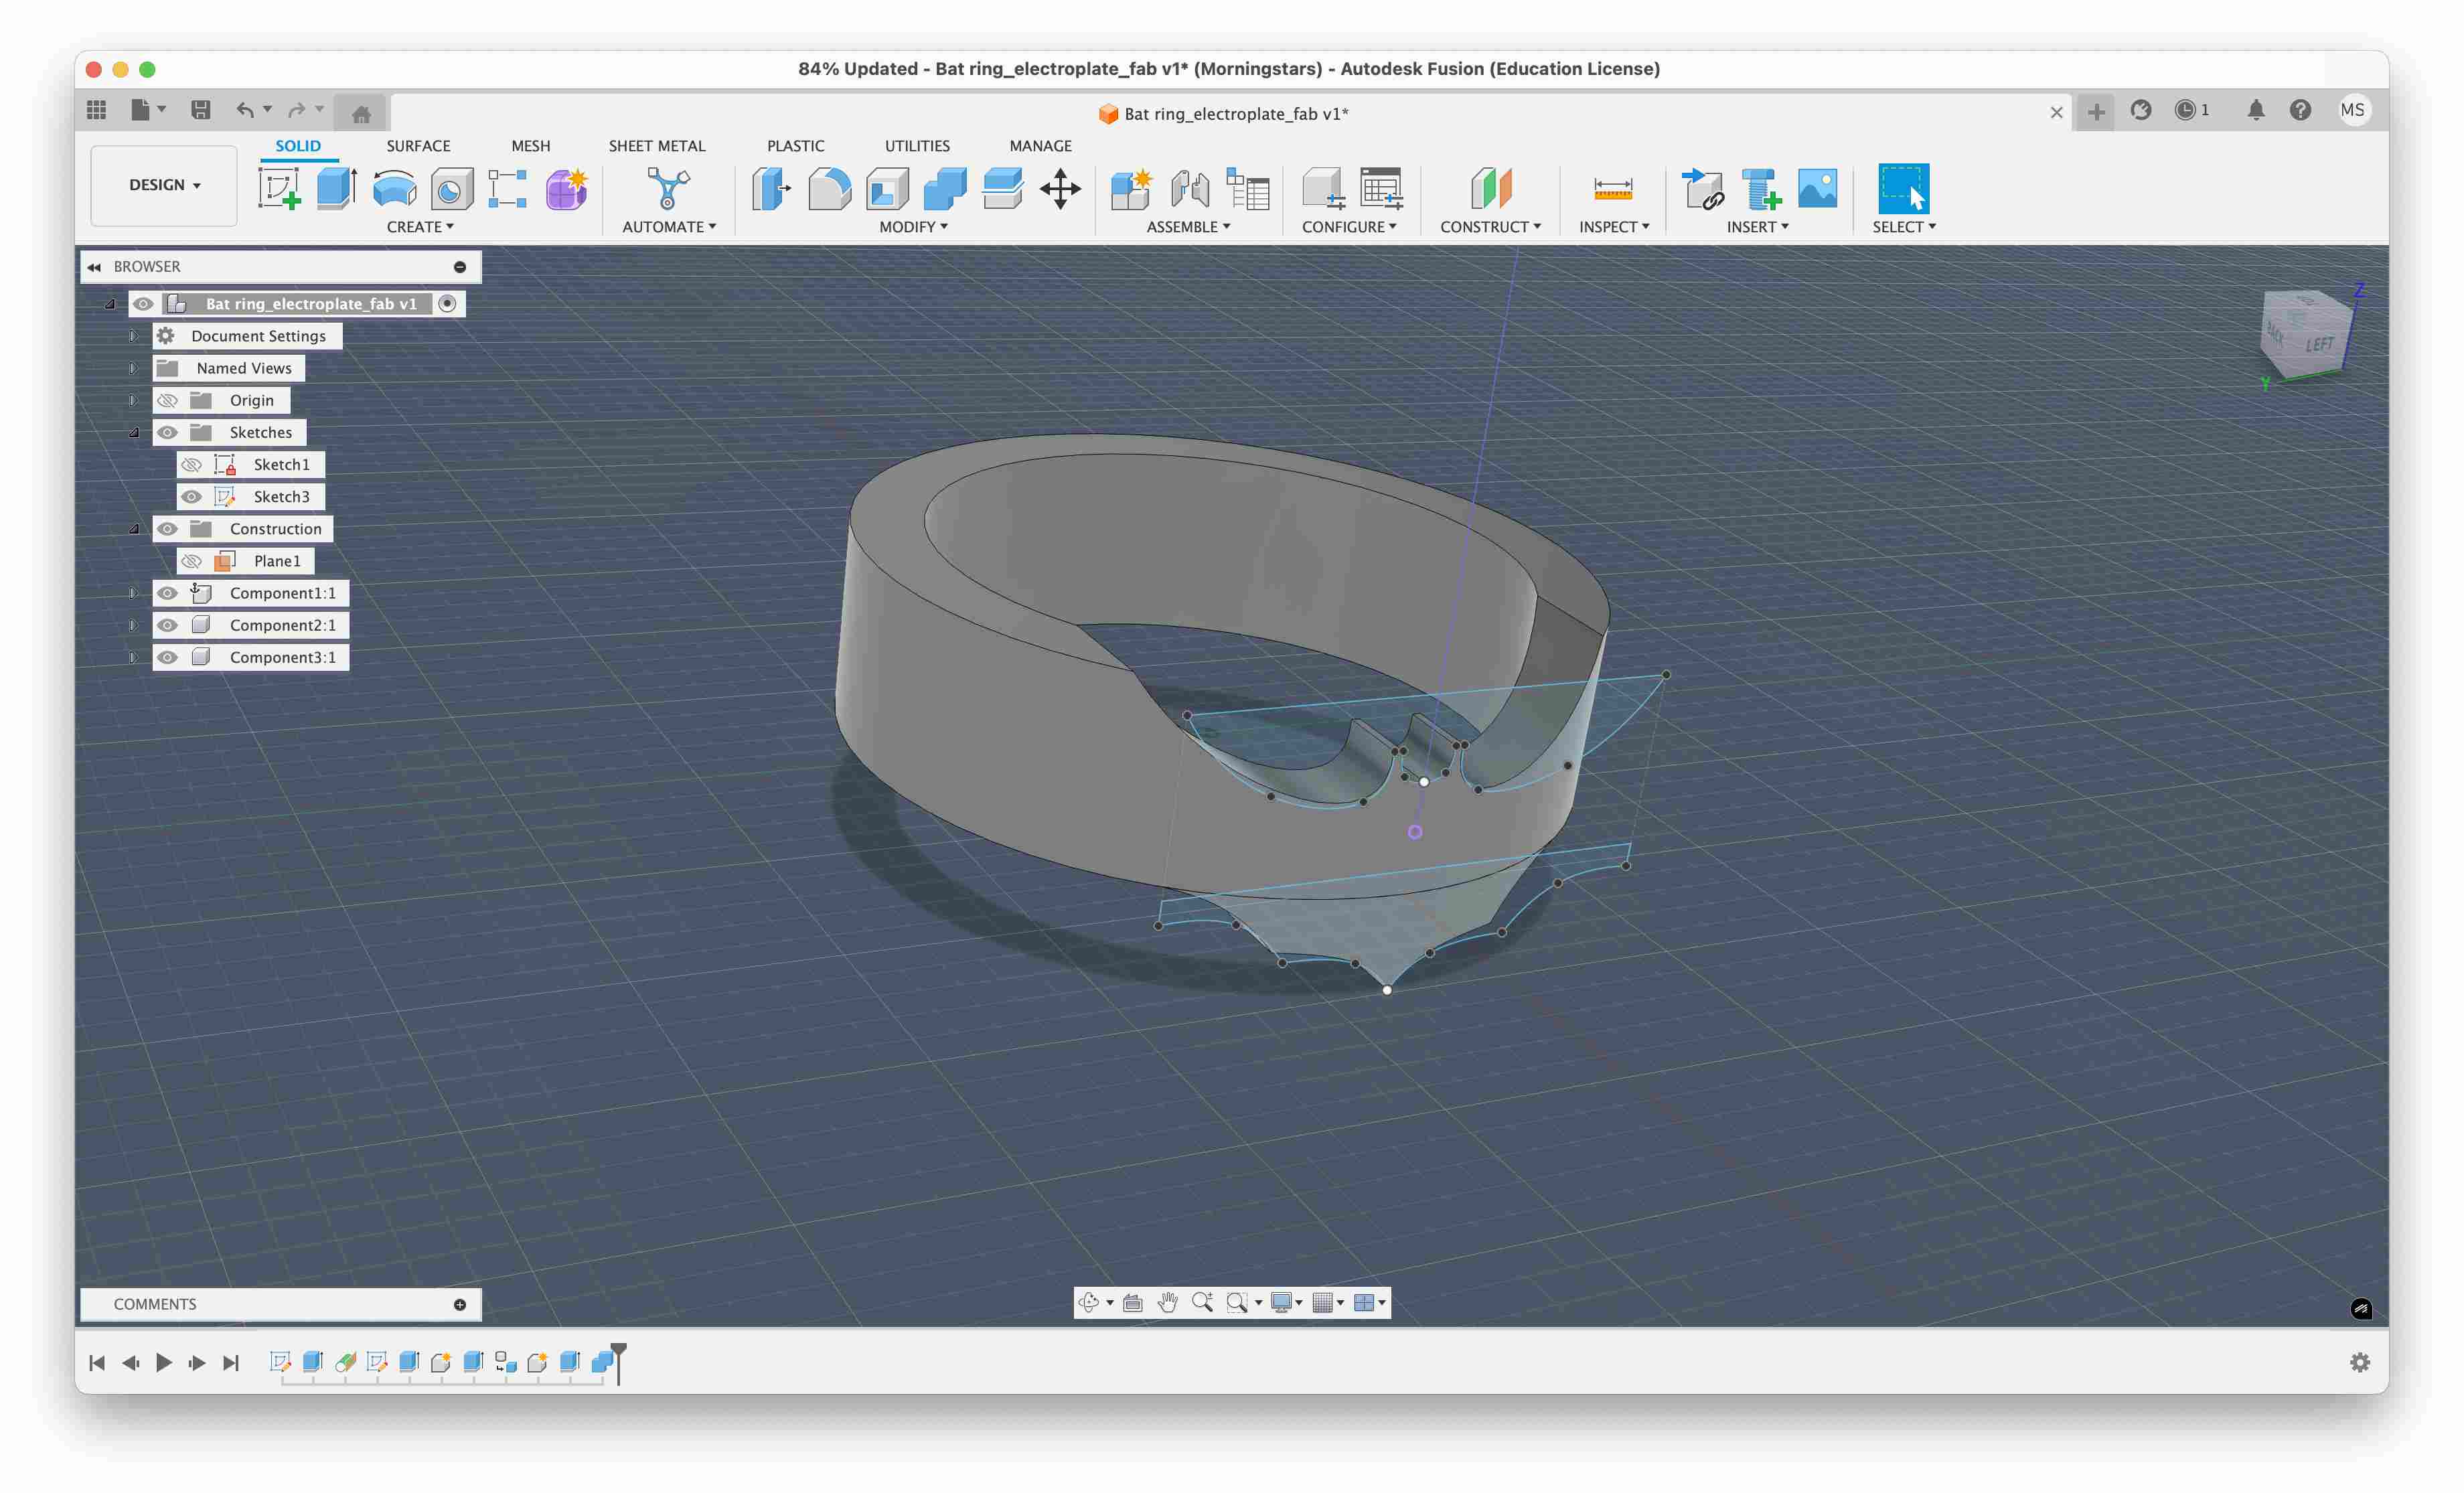
Task: Select the Zoom magnifier tool
Action: pyautogui.click(x=1202, y=1302)
